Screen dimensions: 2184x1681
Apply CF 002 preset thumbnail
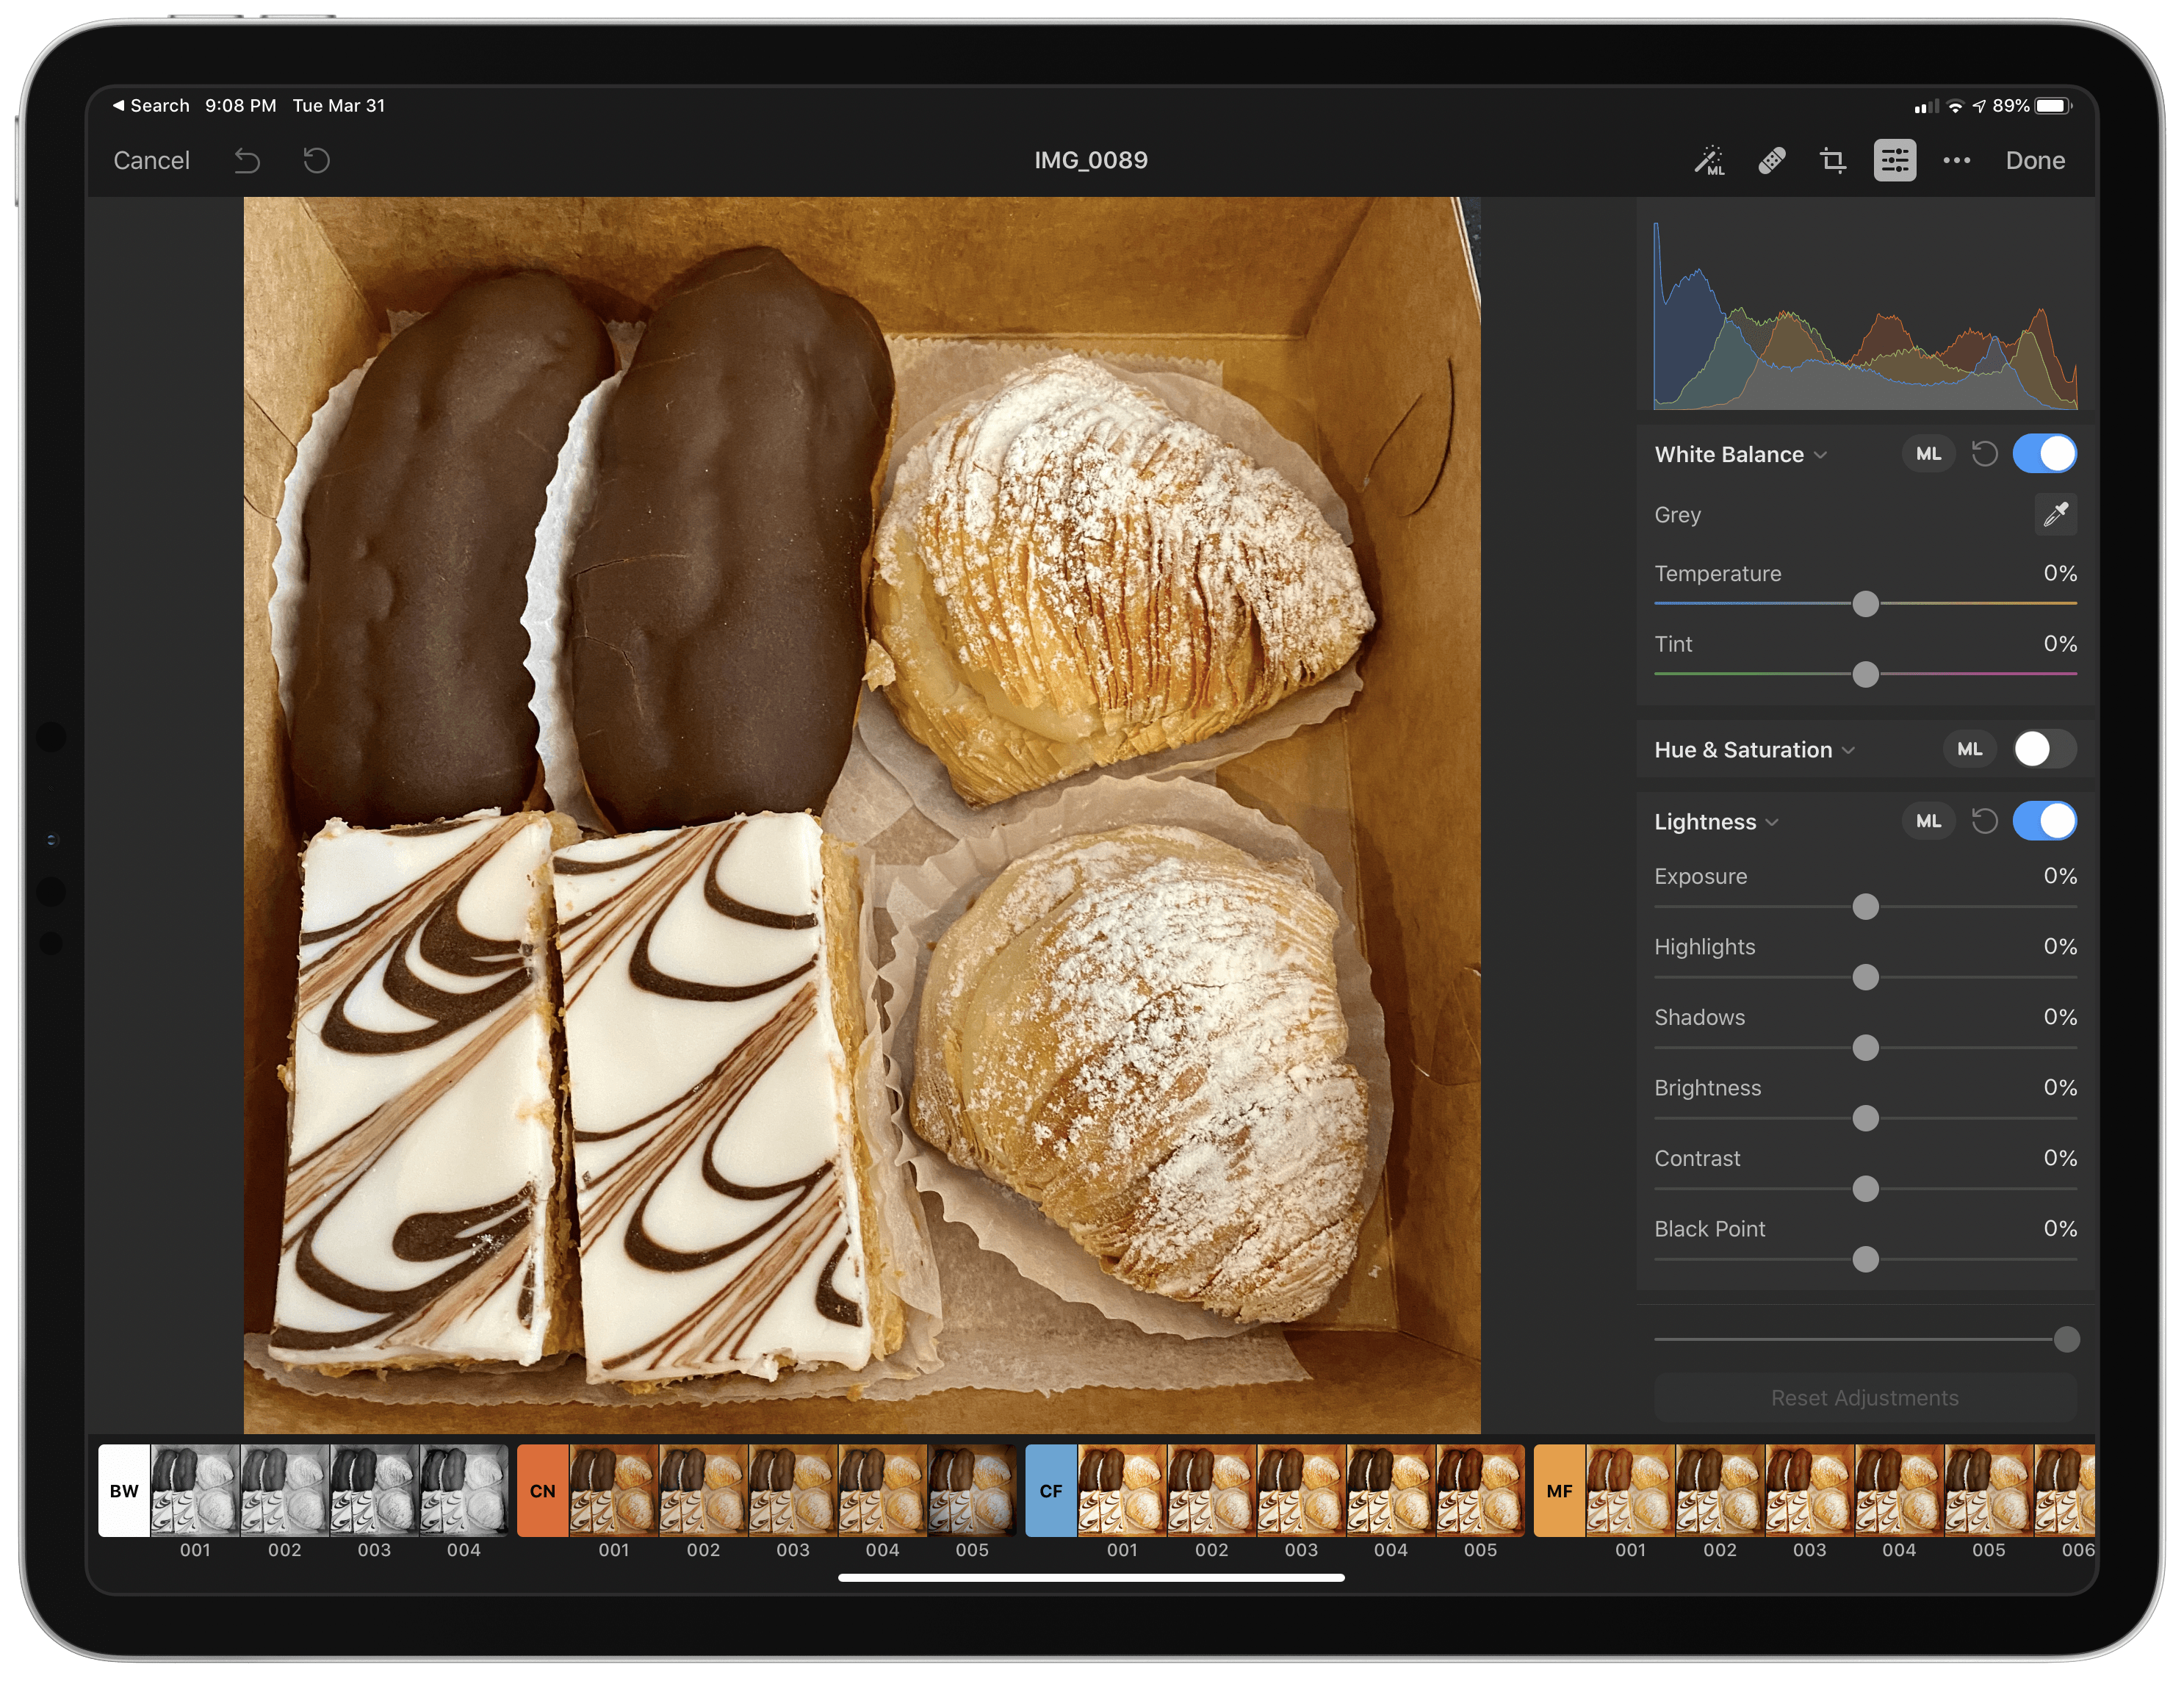(1211, 1490)
